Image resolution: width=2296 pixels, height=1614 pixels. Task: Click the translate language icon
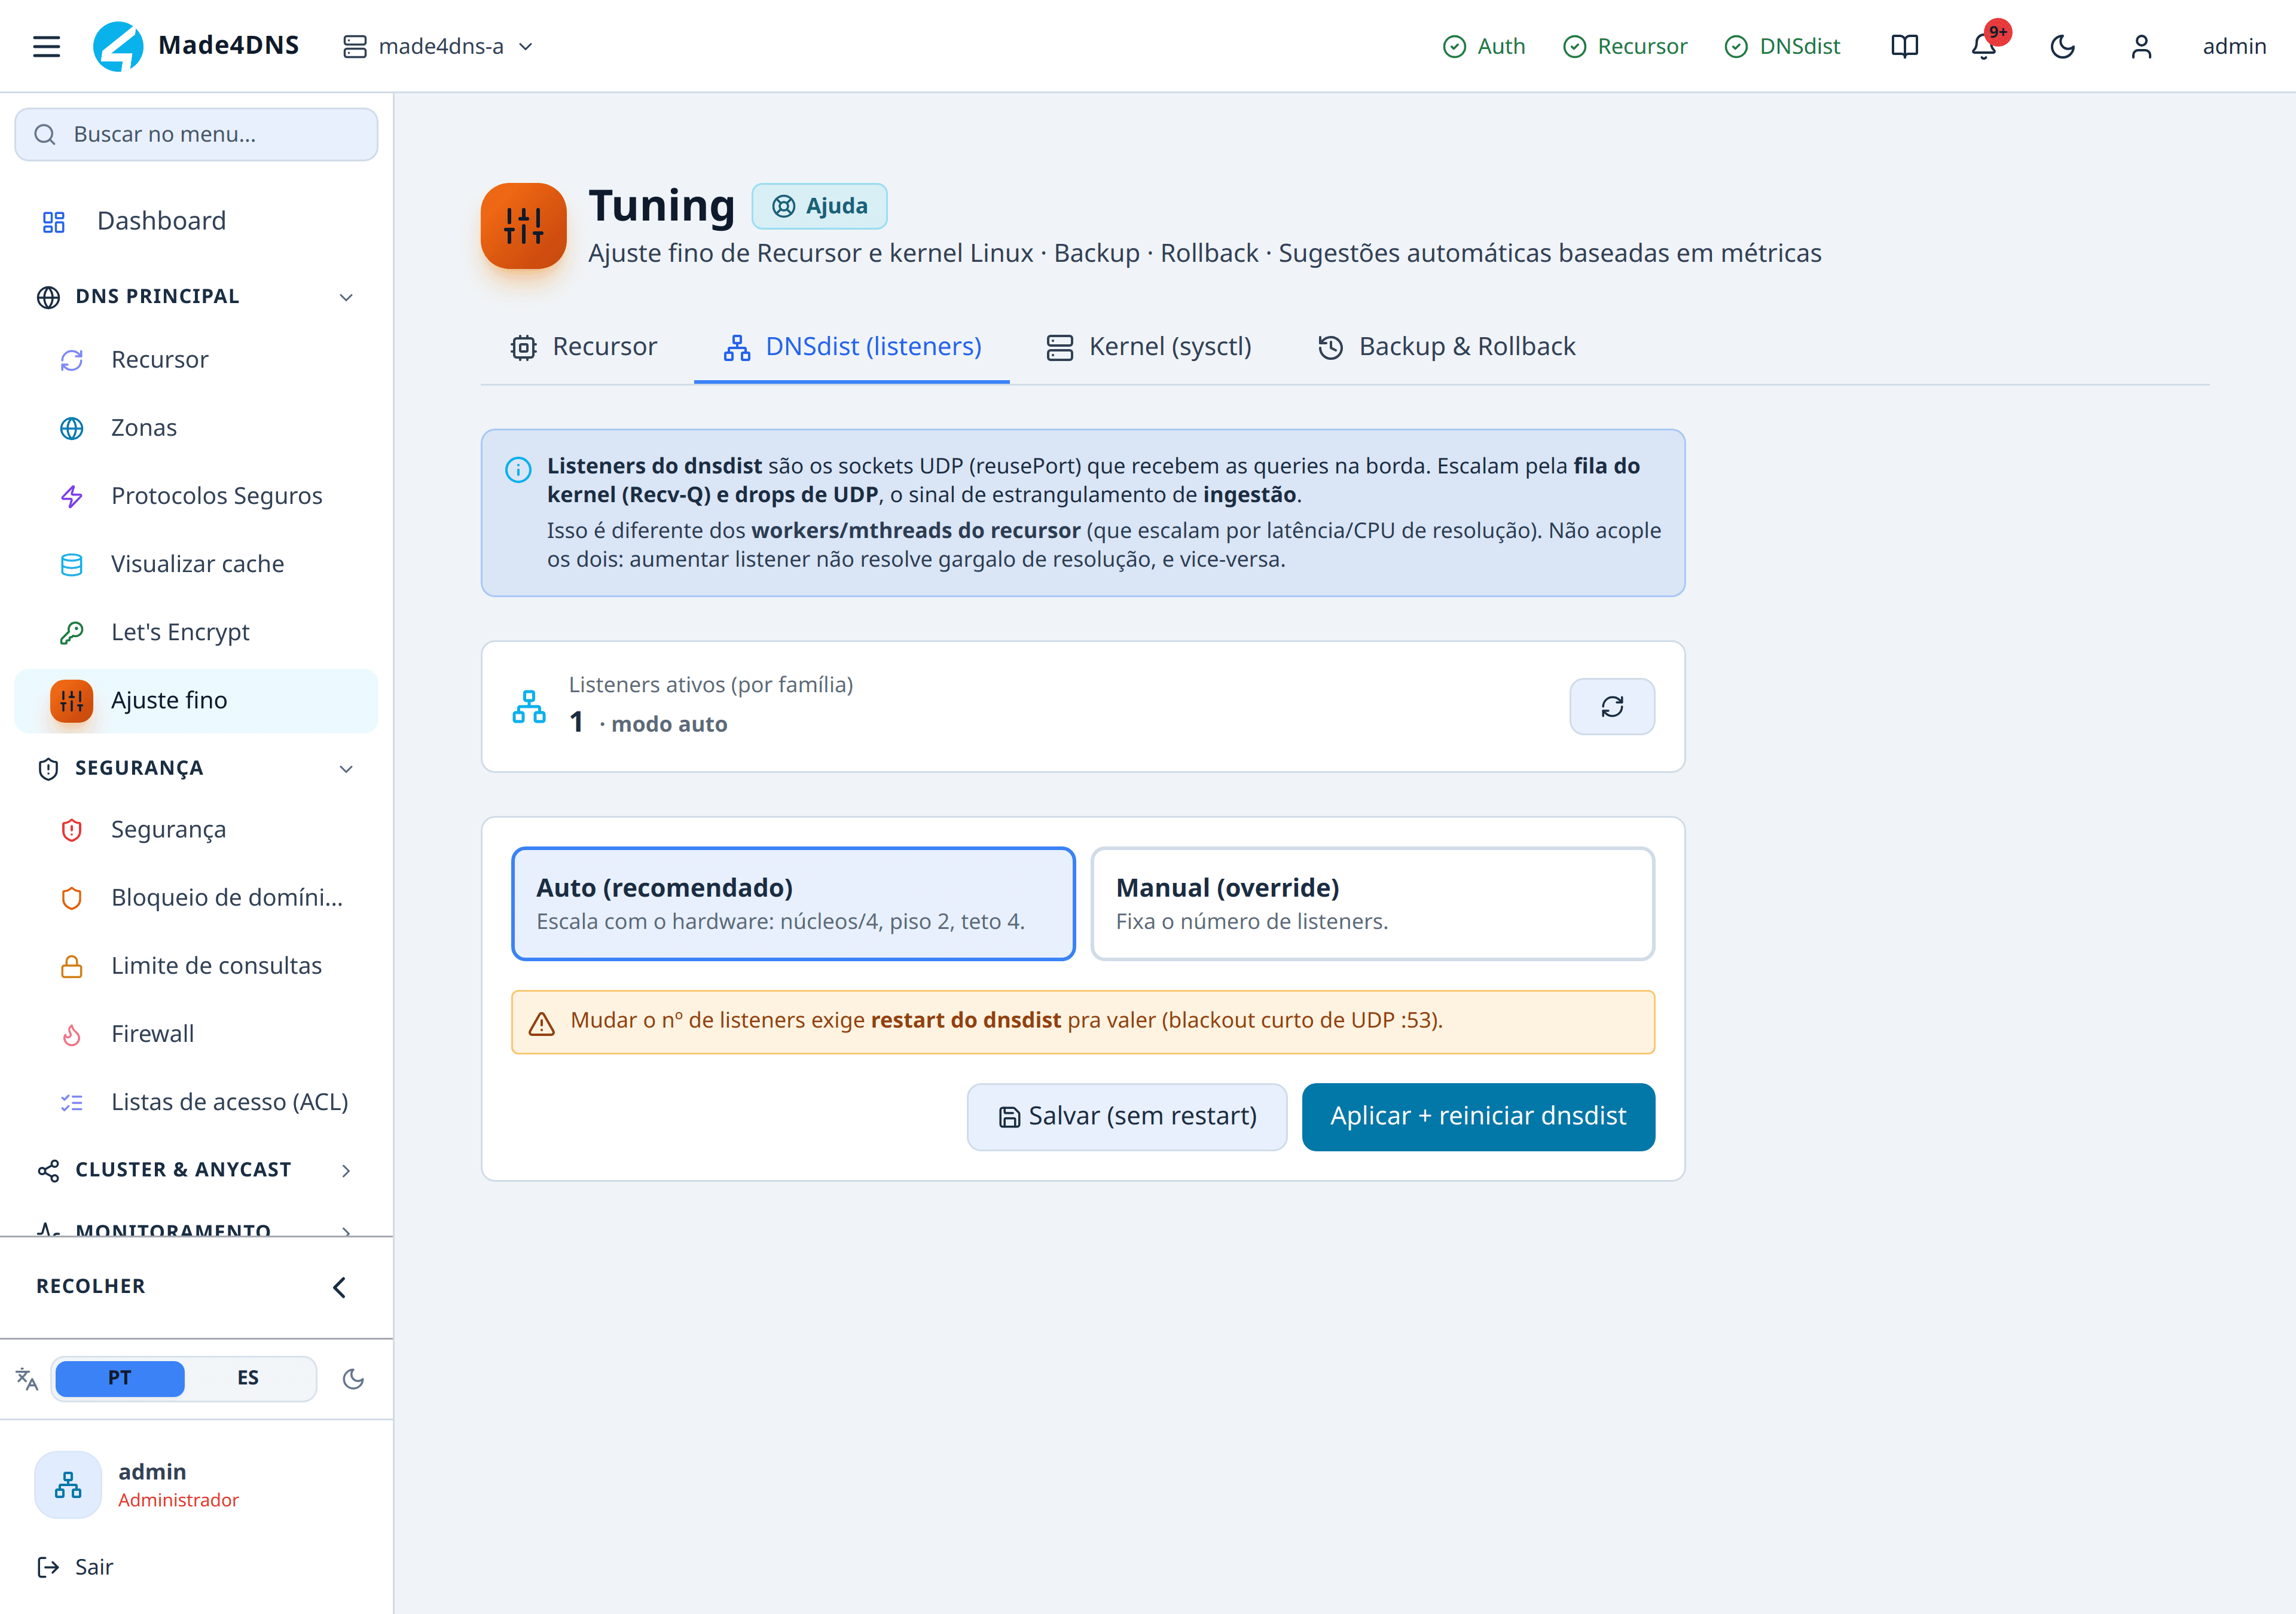[x=27, y=1378]
